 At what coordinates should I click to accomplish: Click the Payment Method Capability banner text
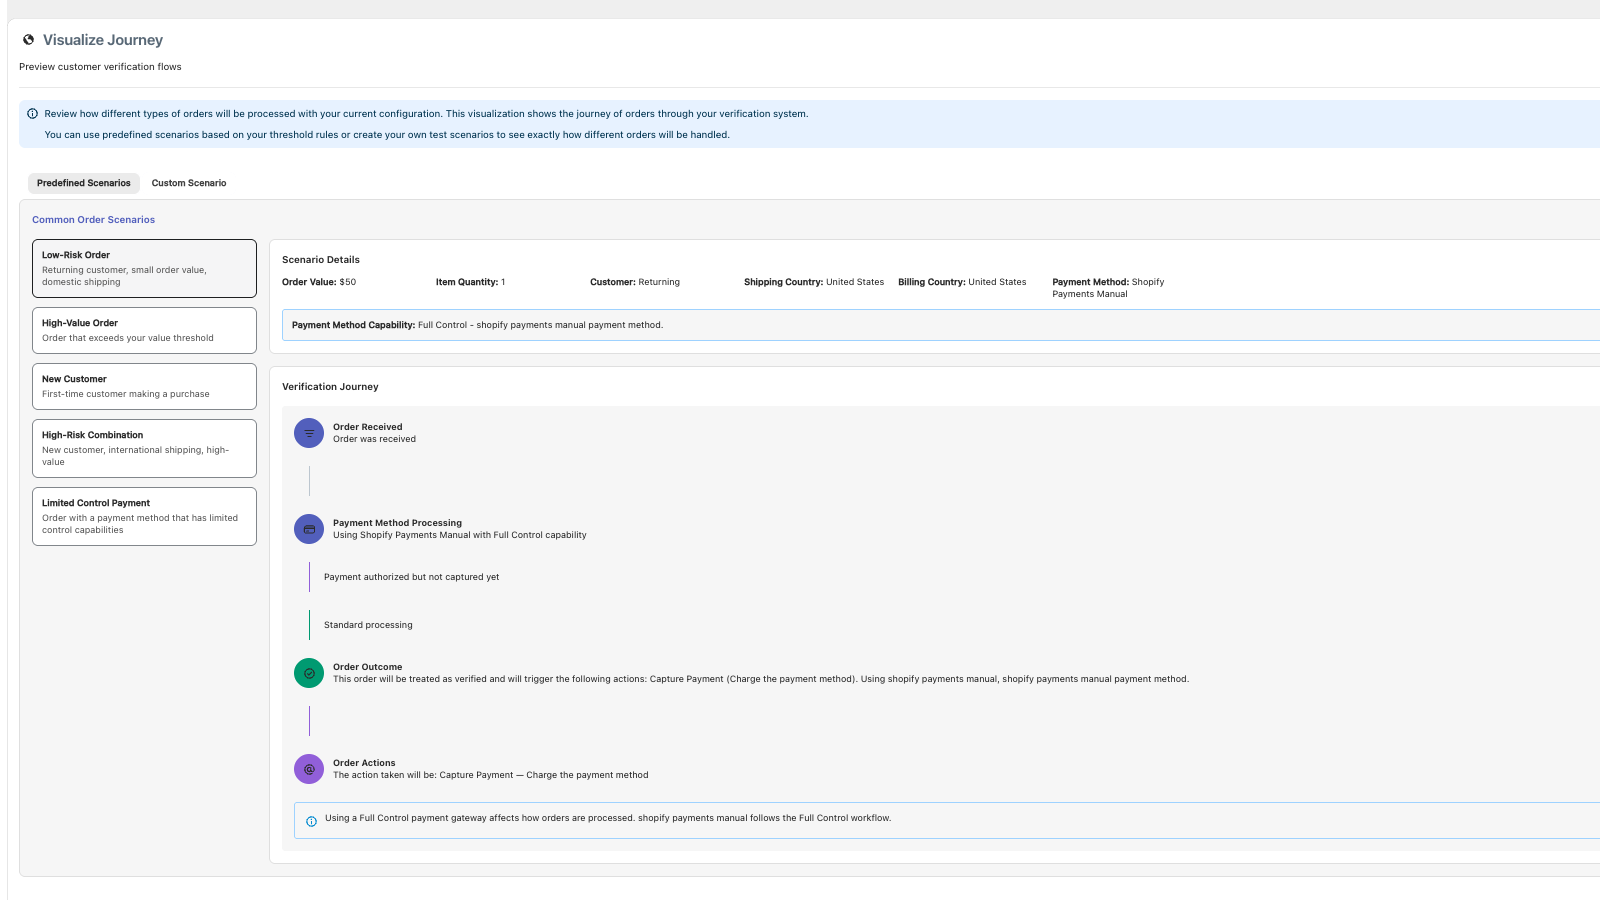[478, 325]
